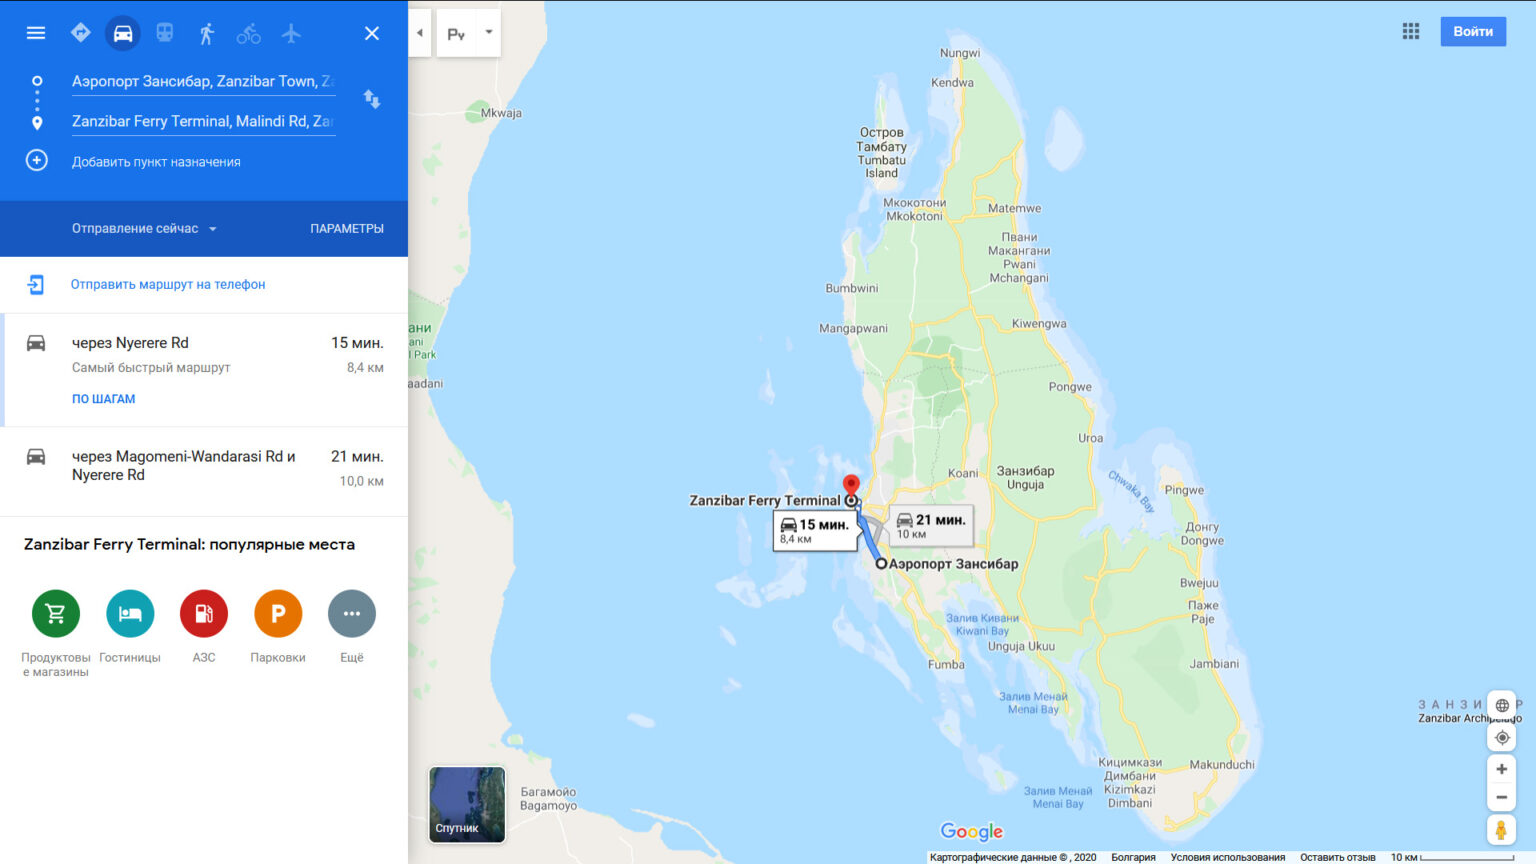The image size is (1536, 864).
Task: Select route через Magomeni-Wandarasi Rd
Action: 204,470
